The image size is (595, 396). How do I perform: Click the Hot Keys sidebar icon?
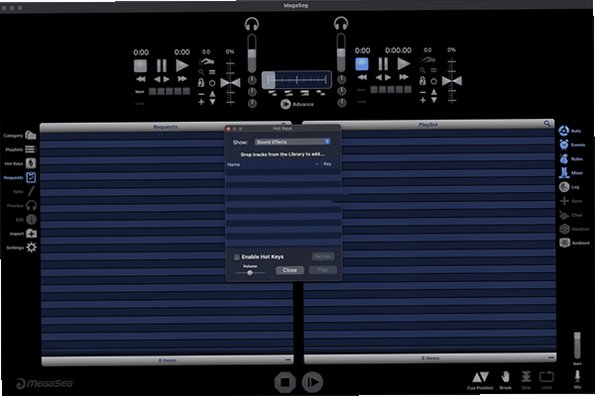click(31, 163)
